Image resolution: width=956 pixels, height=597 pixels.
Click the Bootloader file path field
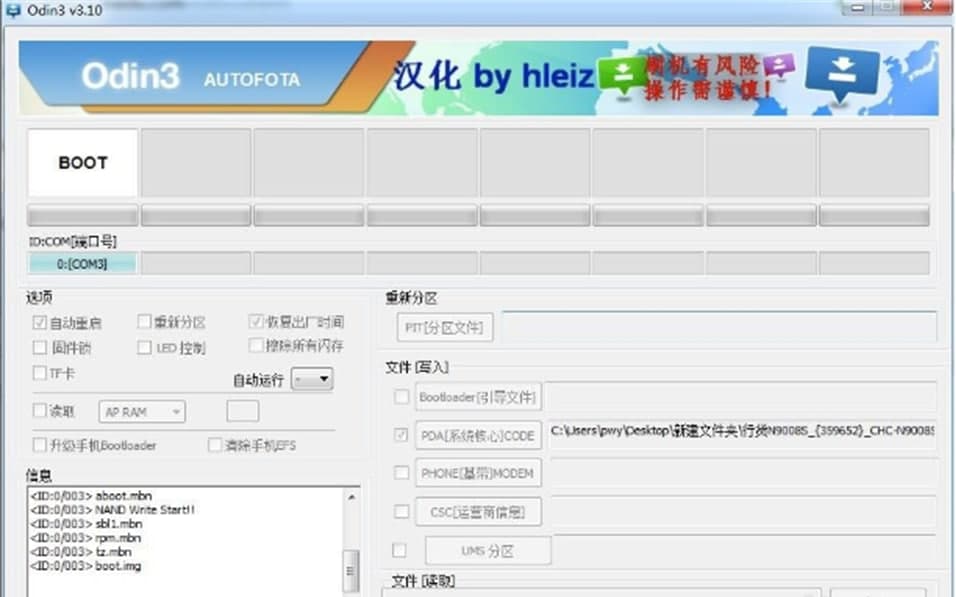(742, 396)
